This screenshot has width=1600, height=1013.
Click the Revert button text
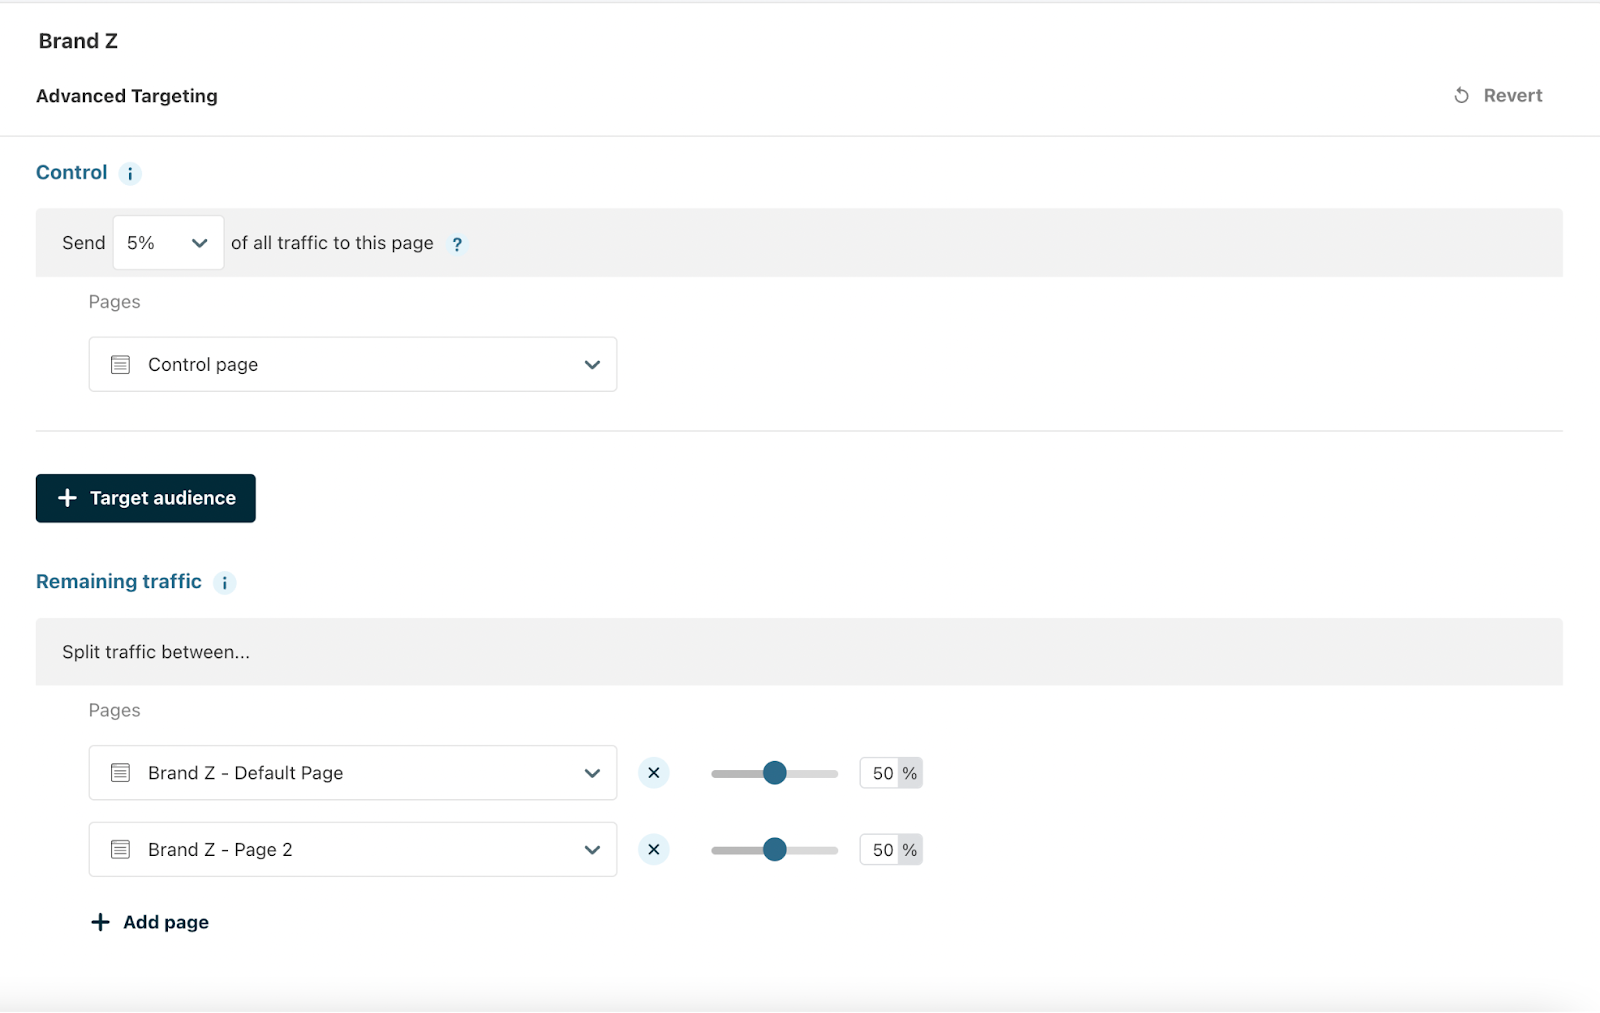point(1512,96)
